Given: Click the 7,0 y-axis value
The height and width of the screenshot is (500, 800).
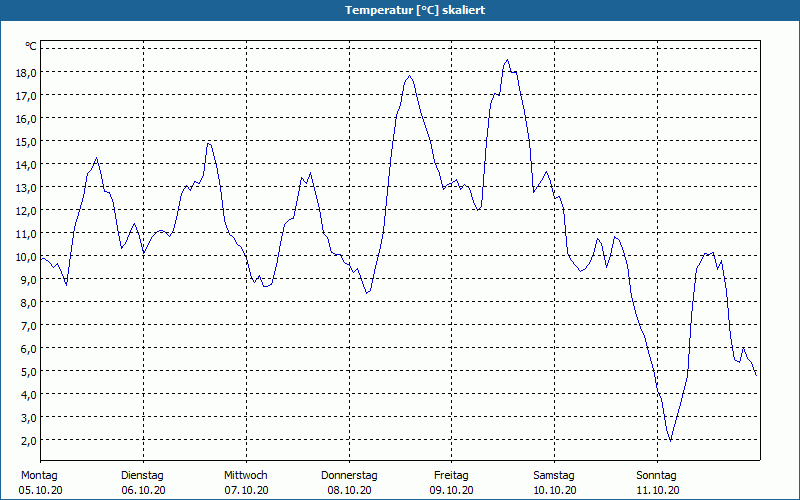Looking at the screenshot, I should pyautogui.click(x=29, y=326).
